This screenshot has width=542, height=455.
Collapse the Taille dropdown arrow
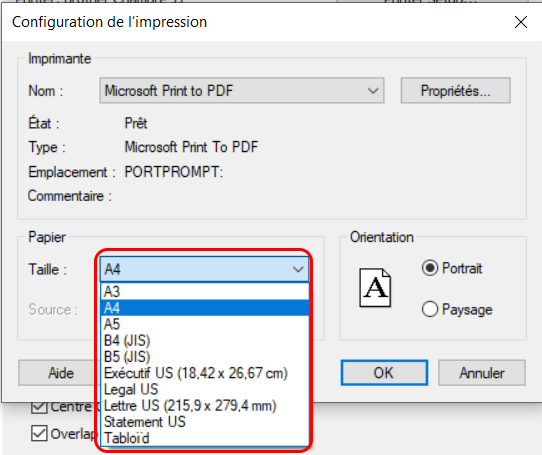pyautogui.click(x=298, y=269)
